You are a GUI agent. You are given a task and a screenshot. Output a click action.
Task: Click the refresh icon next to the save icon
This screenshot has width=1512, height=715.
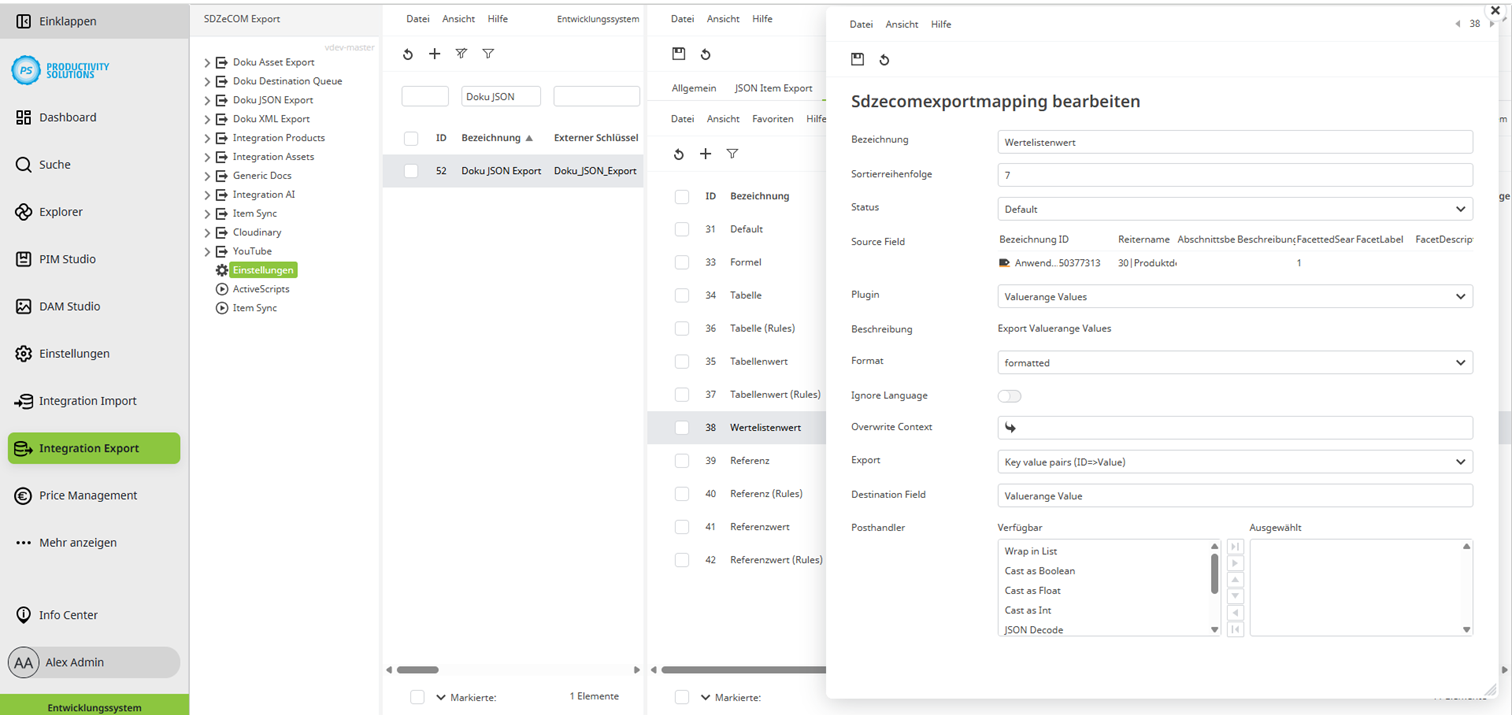[884, 59]
